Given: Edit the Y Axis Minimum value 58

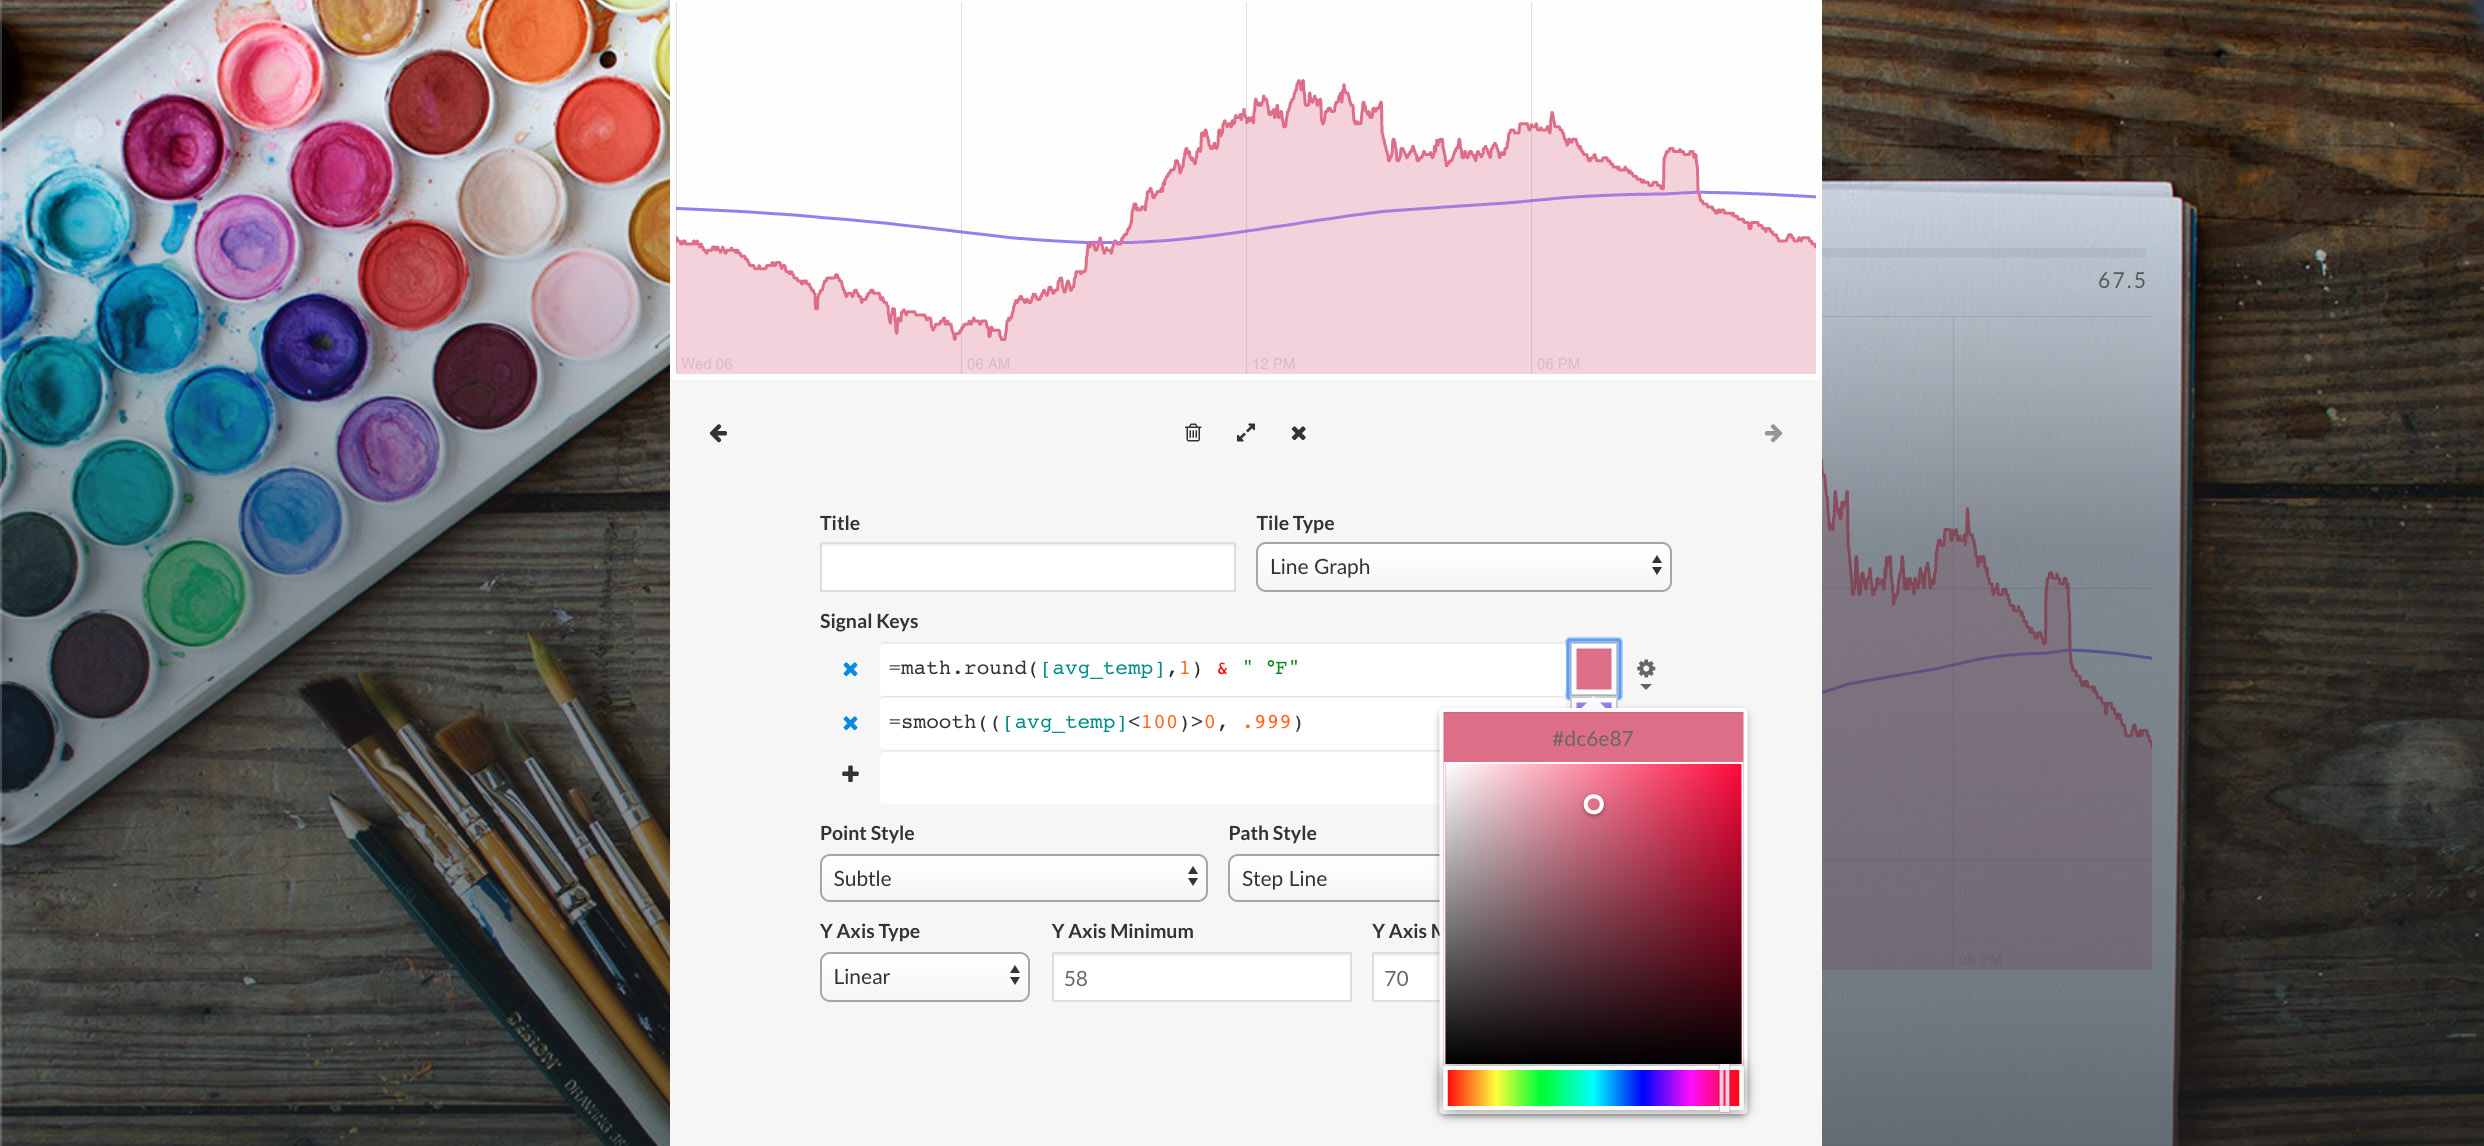Looking at the screenshot, I should coord(1200,977).
